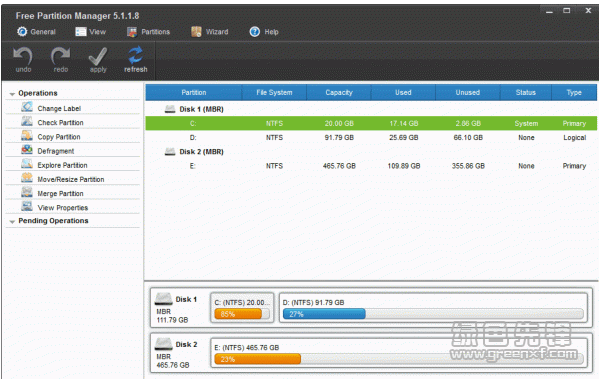Click the Help question mark icon

(x=255, y=32)
